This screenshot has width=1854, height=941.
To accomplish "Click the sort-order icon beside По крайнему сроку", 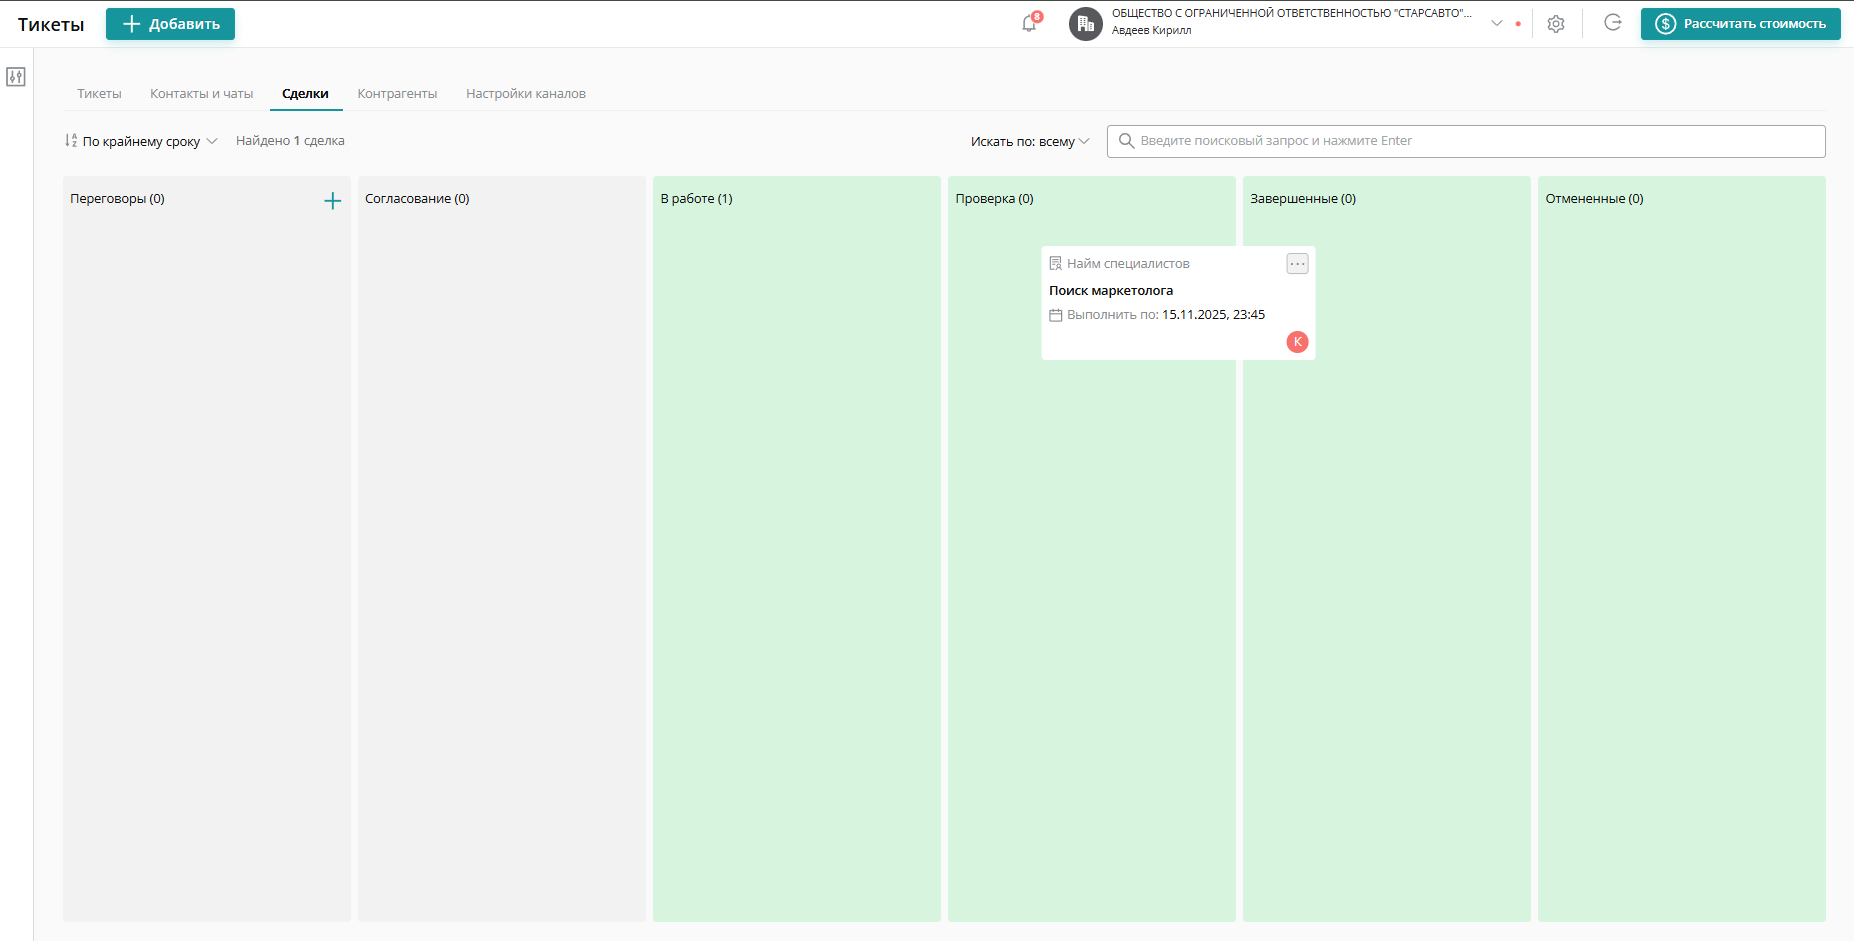I will tap(71, 141).
